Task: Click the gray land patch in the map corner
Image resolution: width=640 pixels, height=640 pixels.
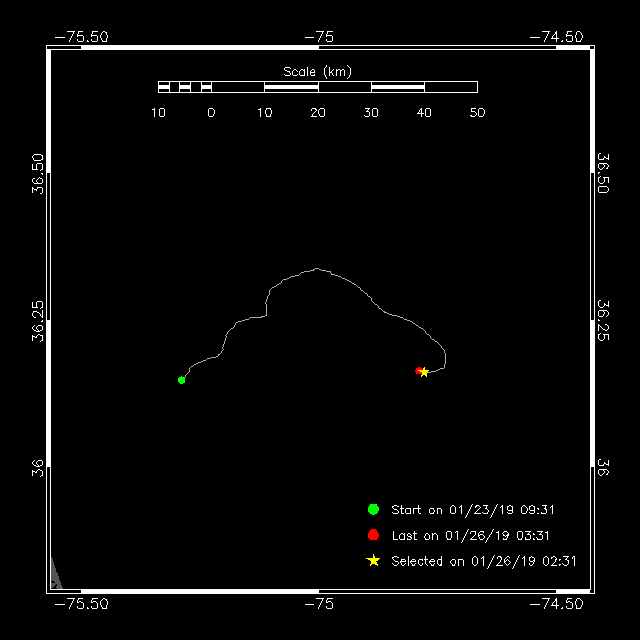Action: pyautogui.click(x=56, y=575)
